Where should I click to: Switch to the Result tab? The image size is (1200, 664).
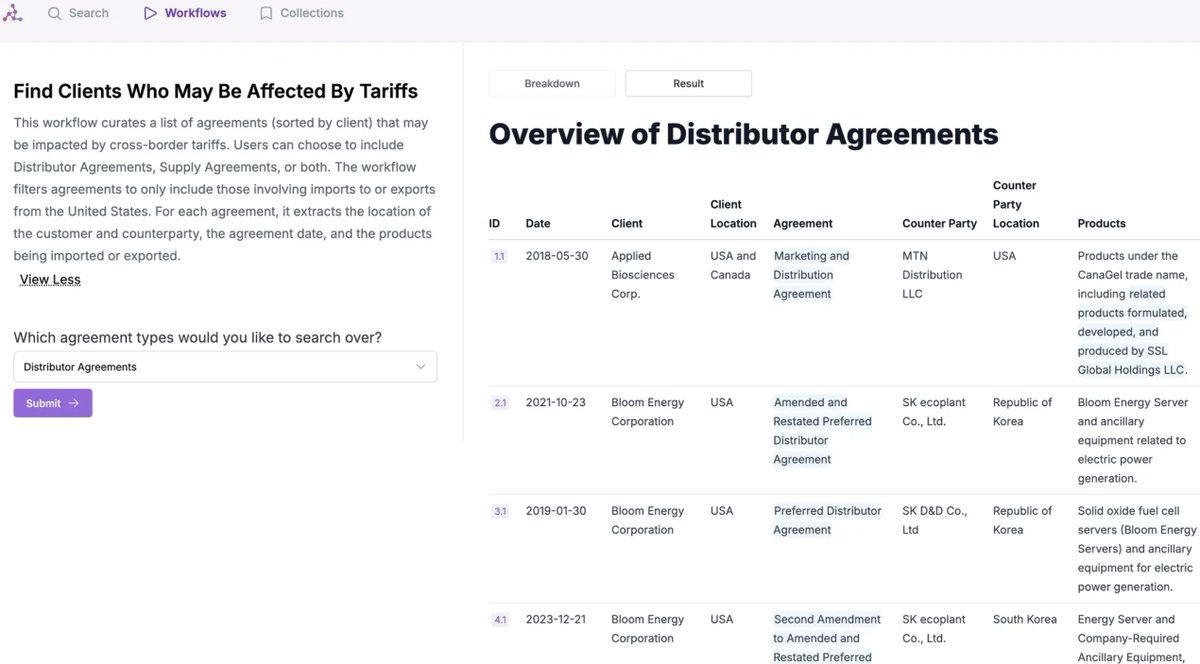(x=688, y=84)
